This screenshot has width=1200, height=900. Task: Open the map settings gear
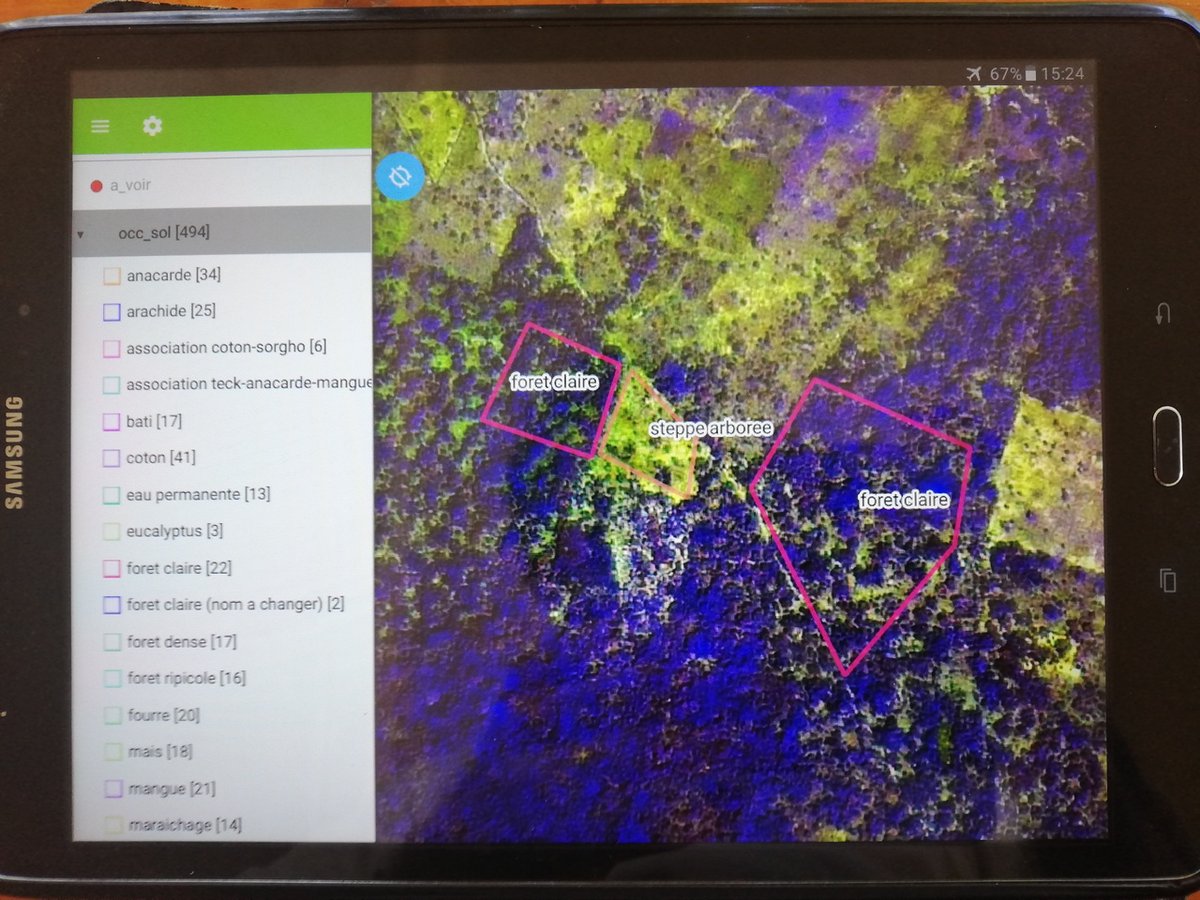coord(151,126)
